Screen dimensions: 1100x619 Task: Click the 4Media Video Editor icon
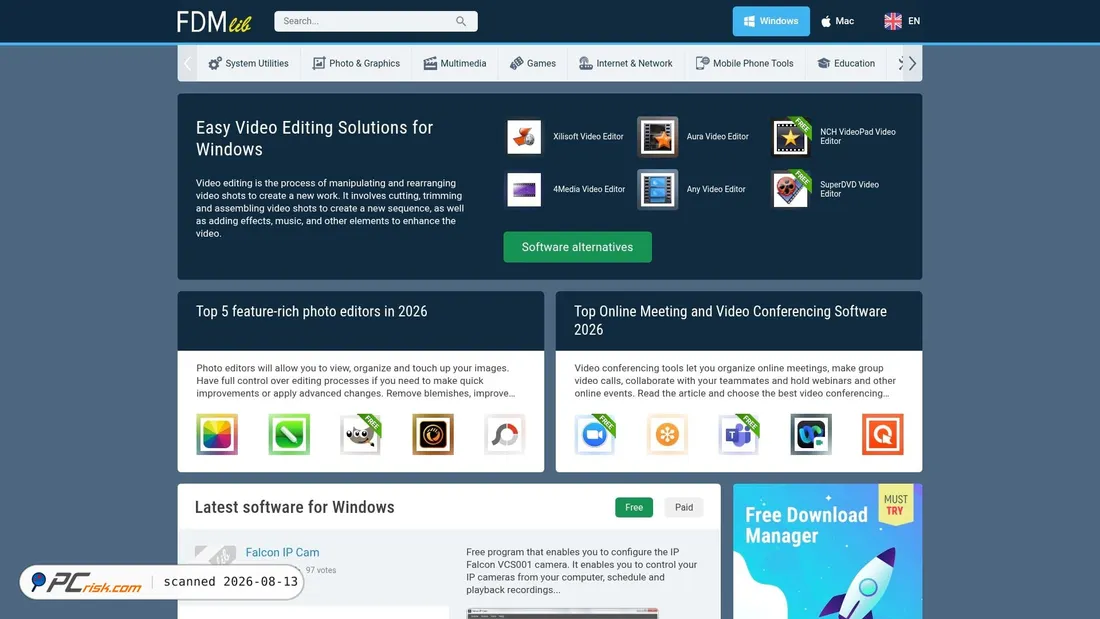point(524,189)
